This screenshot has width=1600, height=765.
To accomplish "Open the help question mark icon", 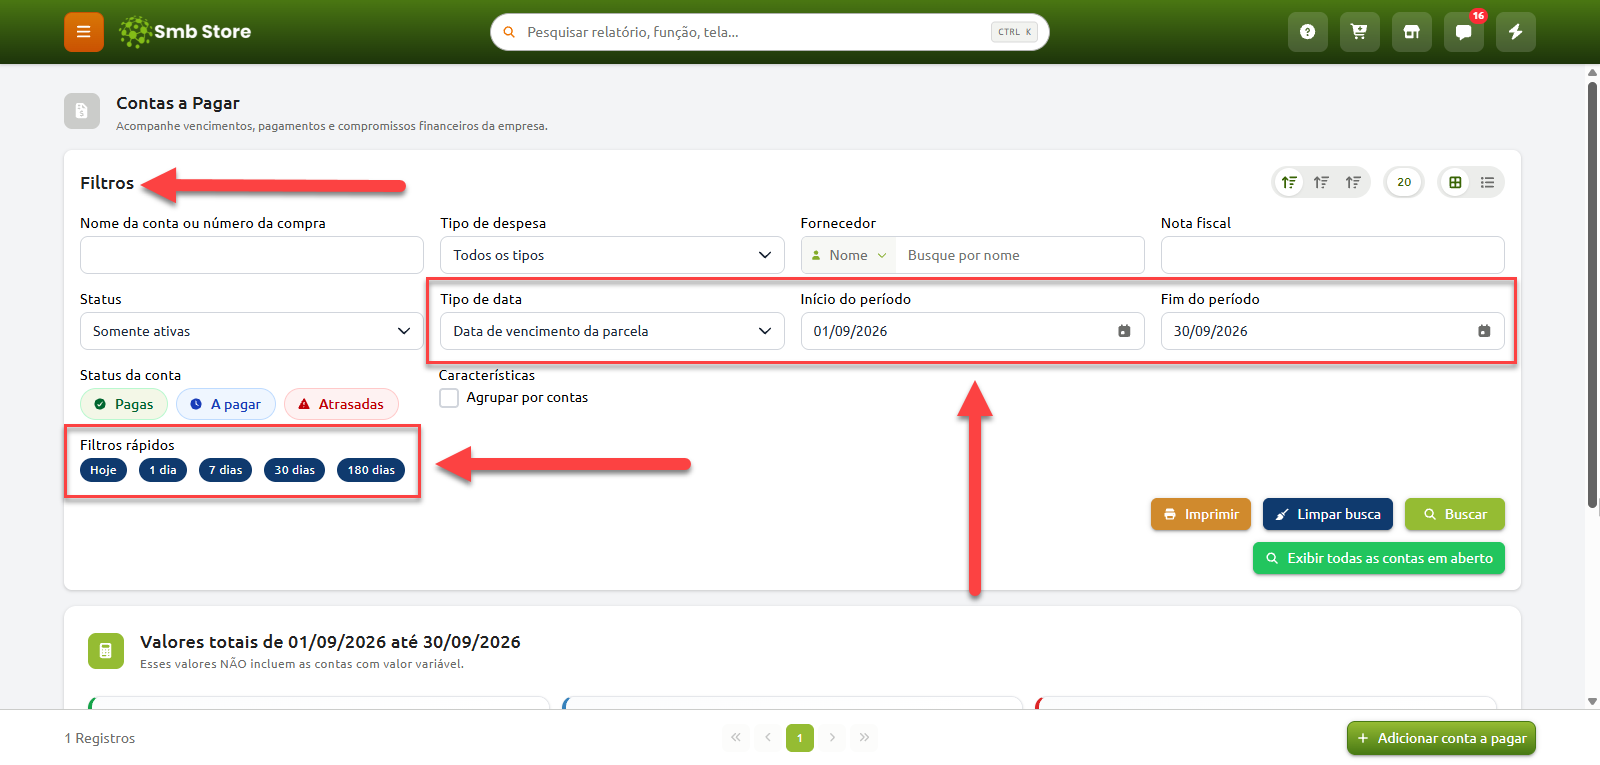I will [1307, 32].
